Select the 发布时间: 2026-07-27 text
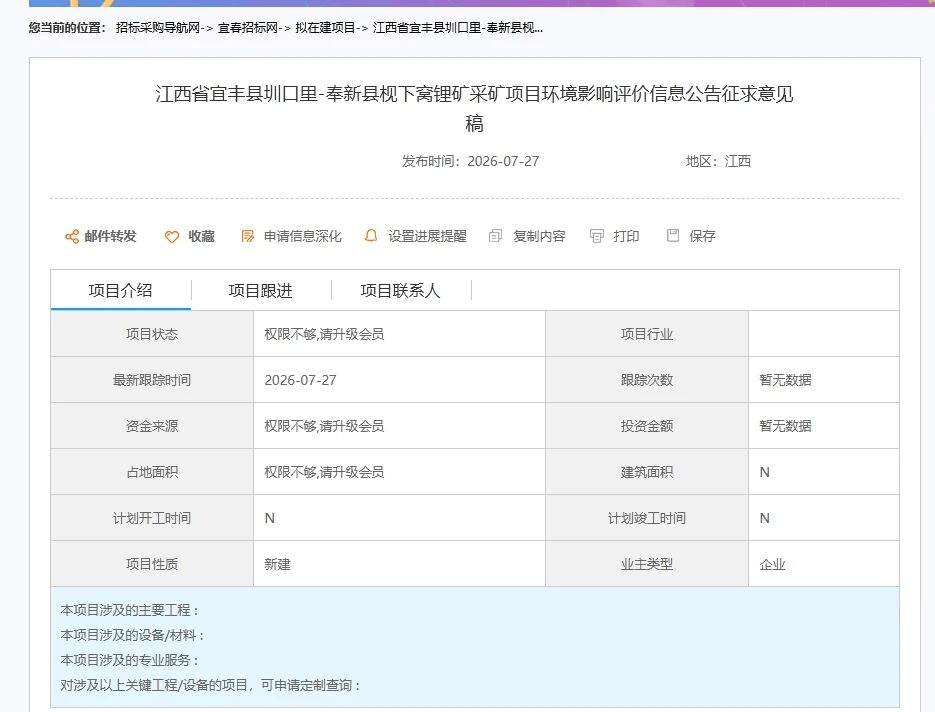 tap(470, 162)
